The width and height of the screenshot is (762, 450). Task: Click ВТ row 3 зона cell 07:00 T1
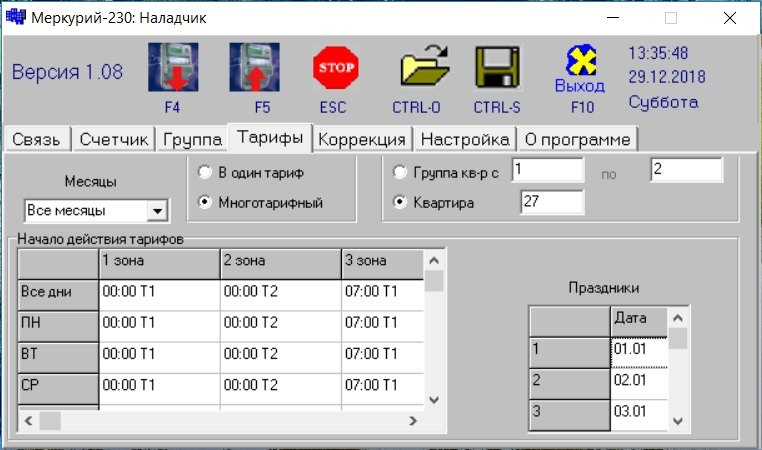click(x=383, y=358)
